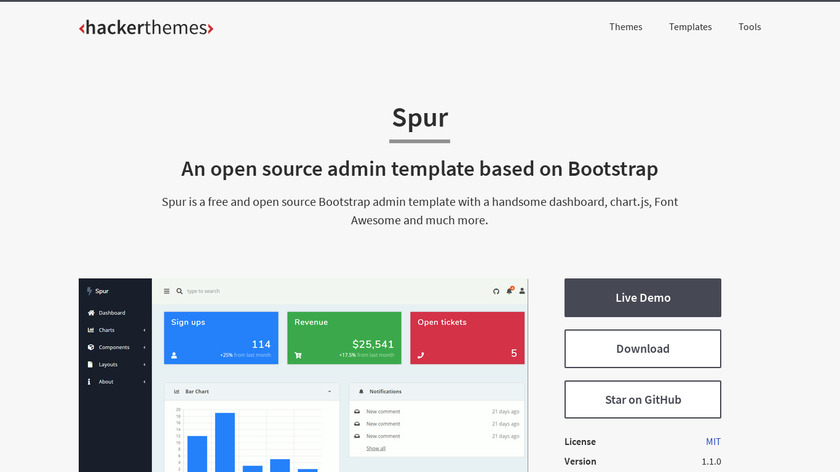Image resolution: width=840 pixels, height=472 pixels.
Task: Open the Bar Chart card dropdown caret
Action: click(x=329, y=392)
